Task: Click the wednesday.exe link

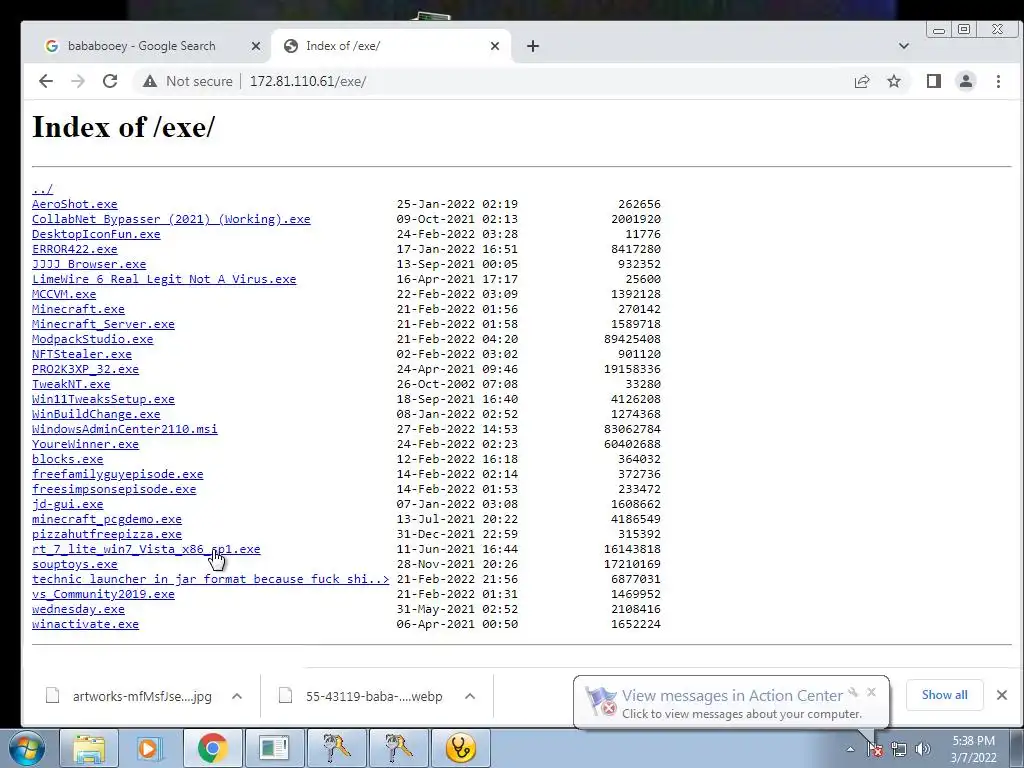Action: 78,610
